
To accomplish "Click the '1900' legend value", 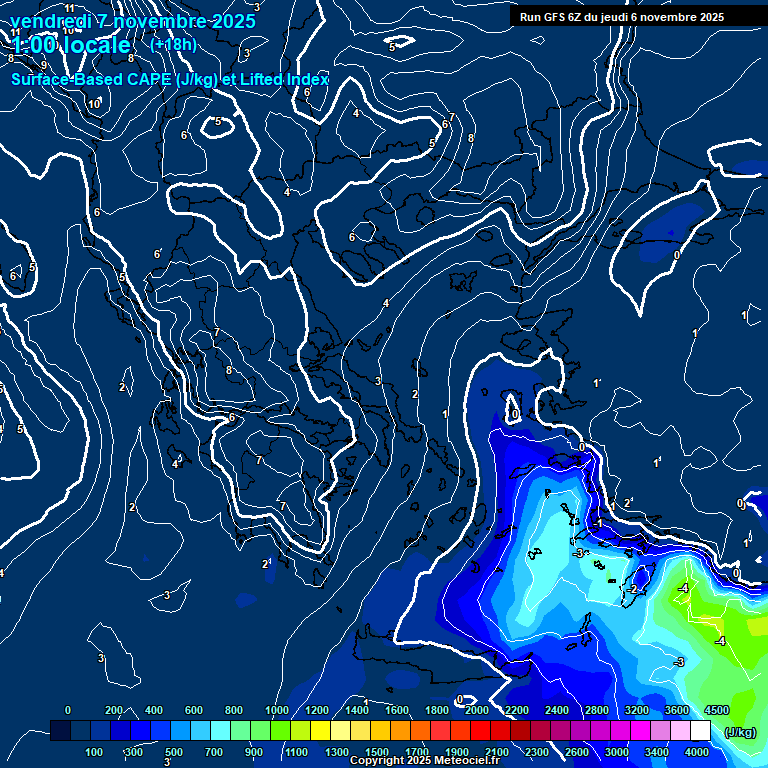I will point(456,752).
